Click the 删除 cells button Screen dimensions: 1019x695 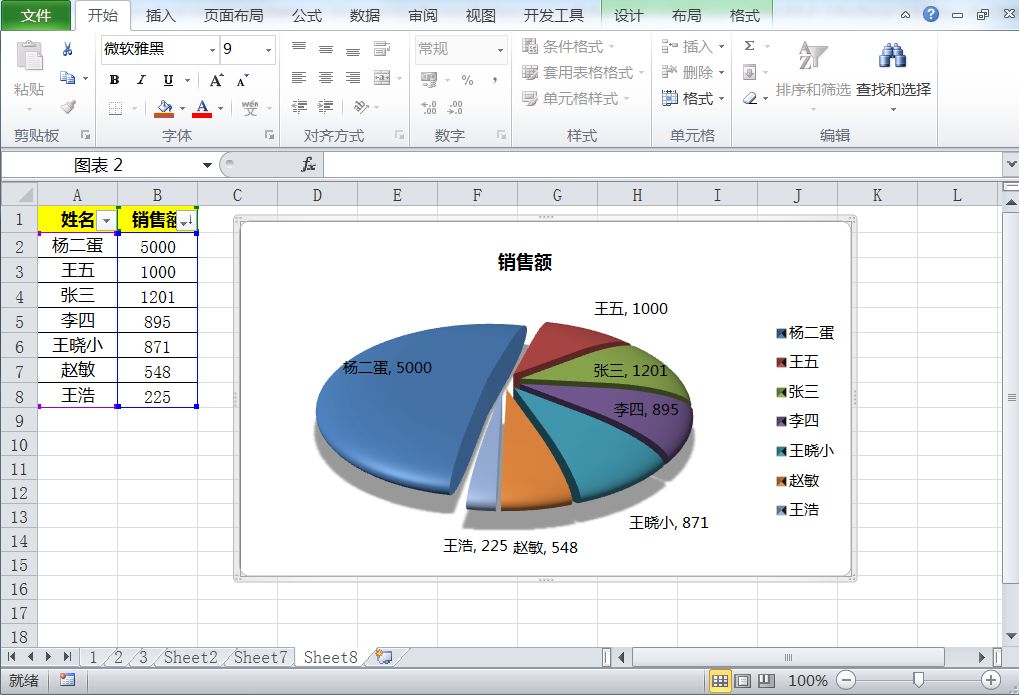(x=693, y=73)
